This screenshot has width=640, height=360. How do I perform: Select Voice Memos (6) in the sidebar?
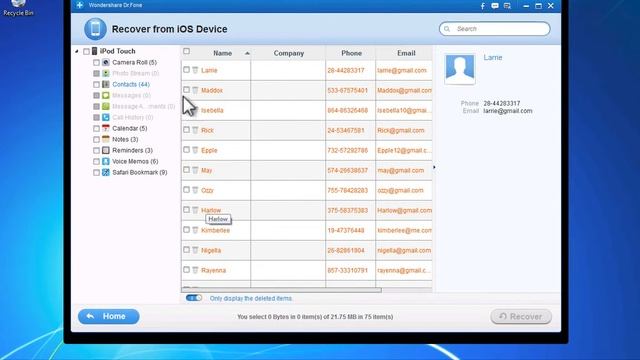click(135, 161)
